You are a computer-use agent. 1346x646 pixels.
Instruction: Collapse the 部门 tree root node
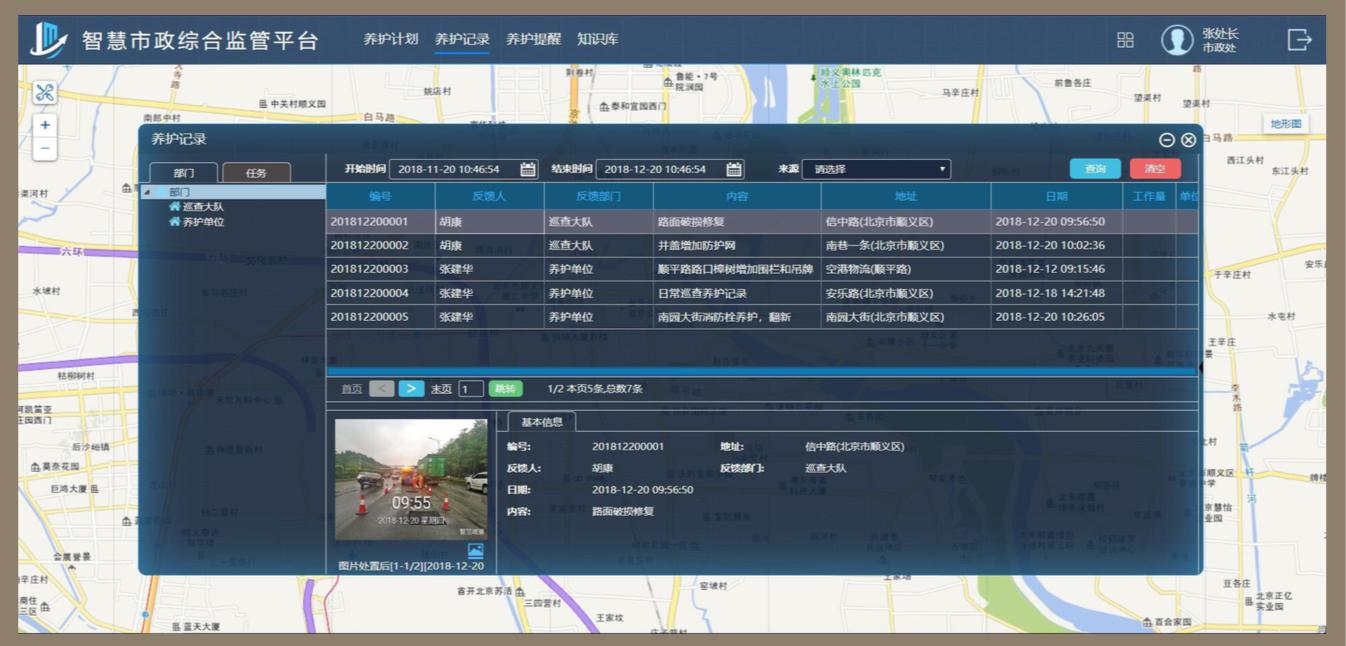[147, 192]
